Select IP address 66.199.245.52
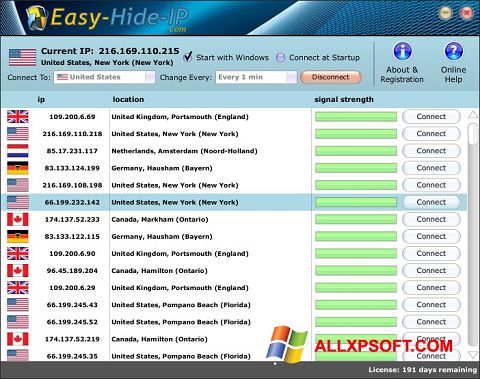 tap(72, 322)
